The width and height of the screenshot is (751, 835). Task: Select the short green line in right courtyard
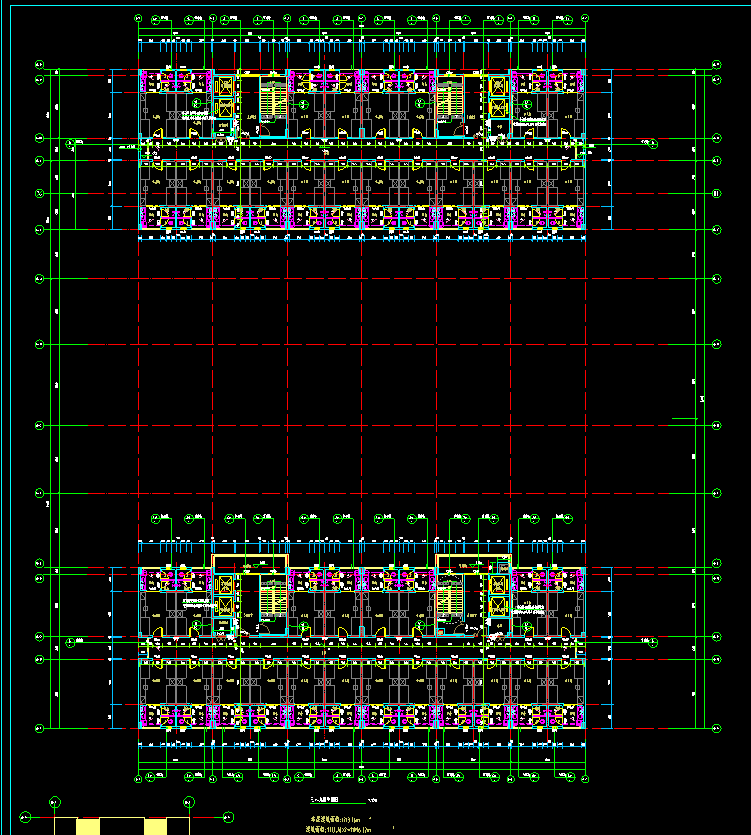[x=685, y=417]
